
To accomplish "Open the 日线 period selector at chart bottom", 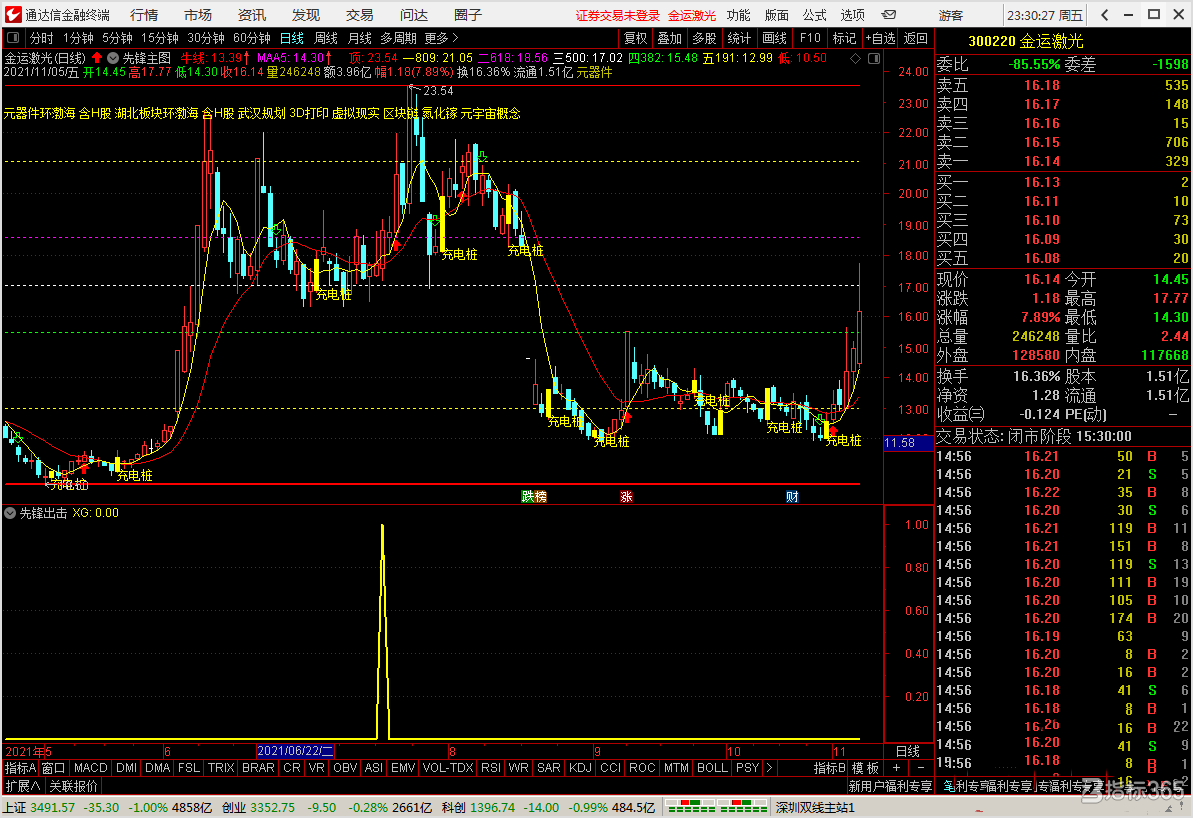I will pyautogui.click(x=908, y=751).
